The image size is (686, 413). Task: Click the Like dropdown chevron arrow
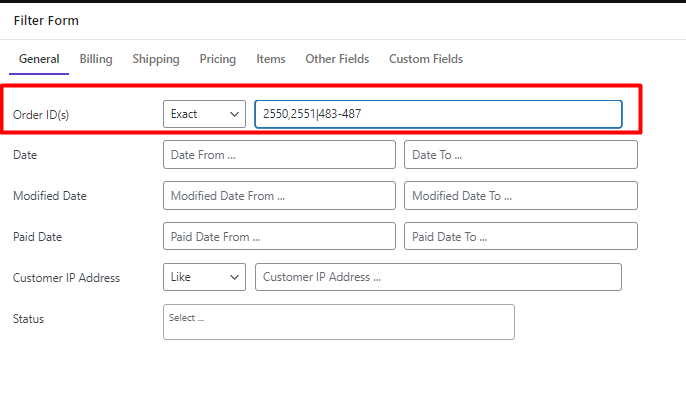pos(234,277)
